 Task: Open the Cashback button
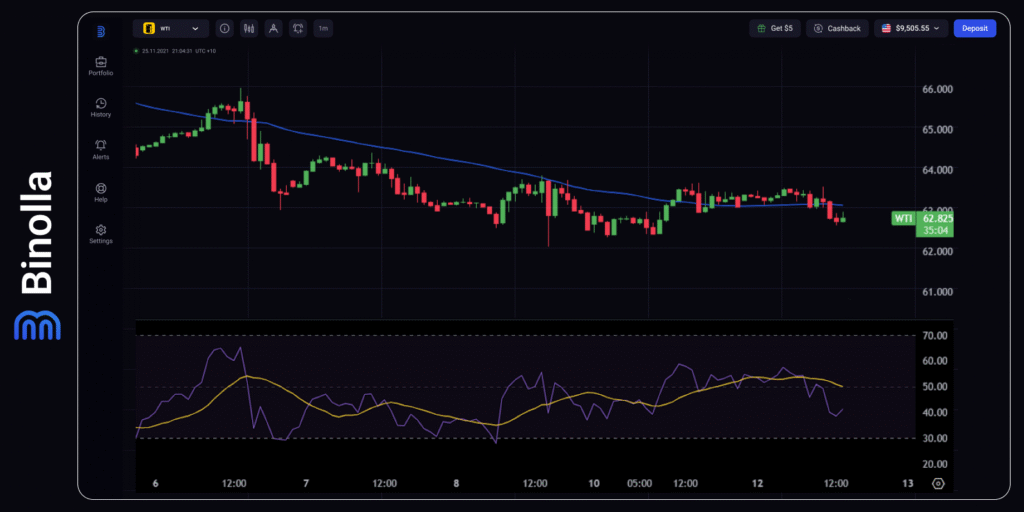coord(837,29)
